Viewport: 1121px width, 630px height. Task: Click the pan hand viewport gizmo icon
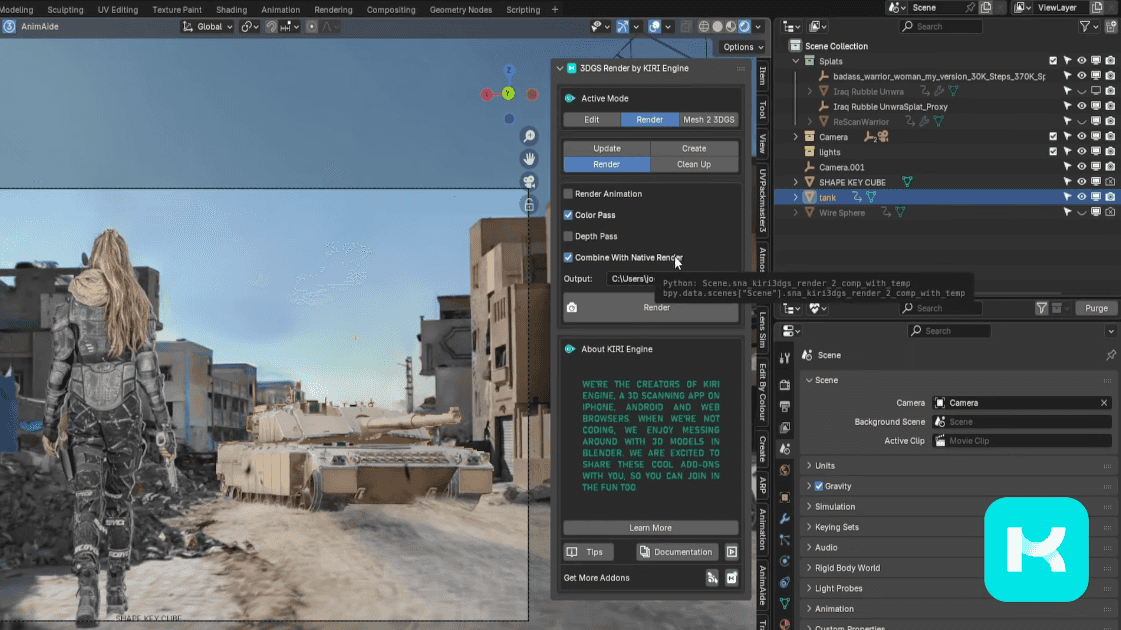(x=527, y=159)
